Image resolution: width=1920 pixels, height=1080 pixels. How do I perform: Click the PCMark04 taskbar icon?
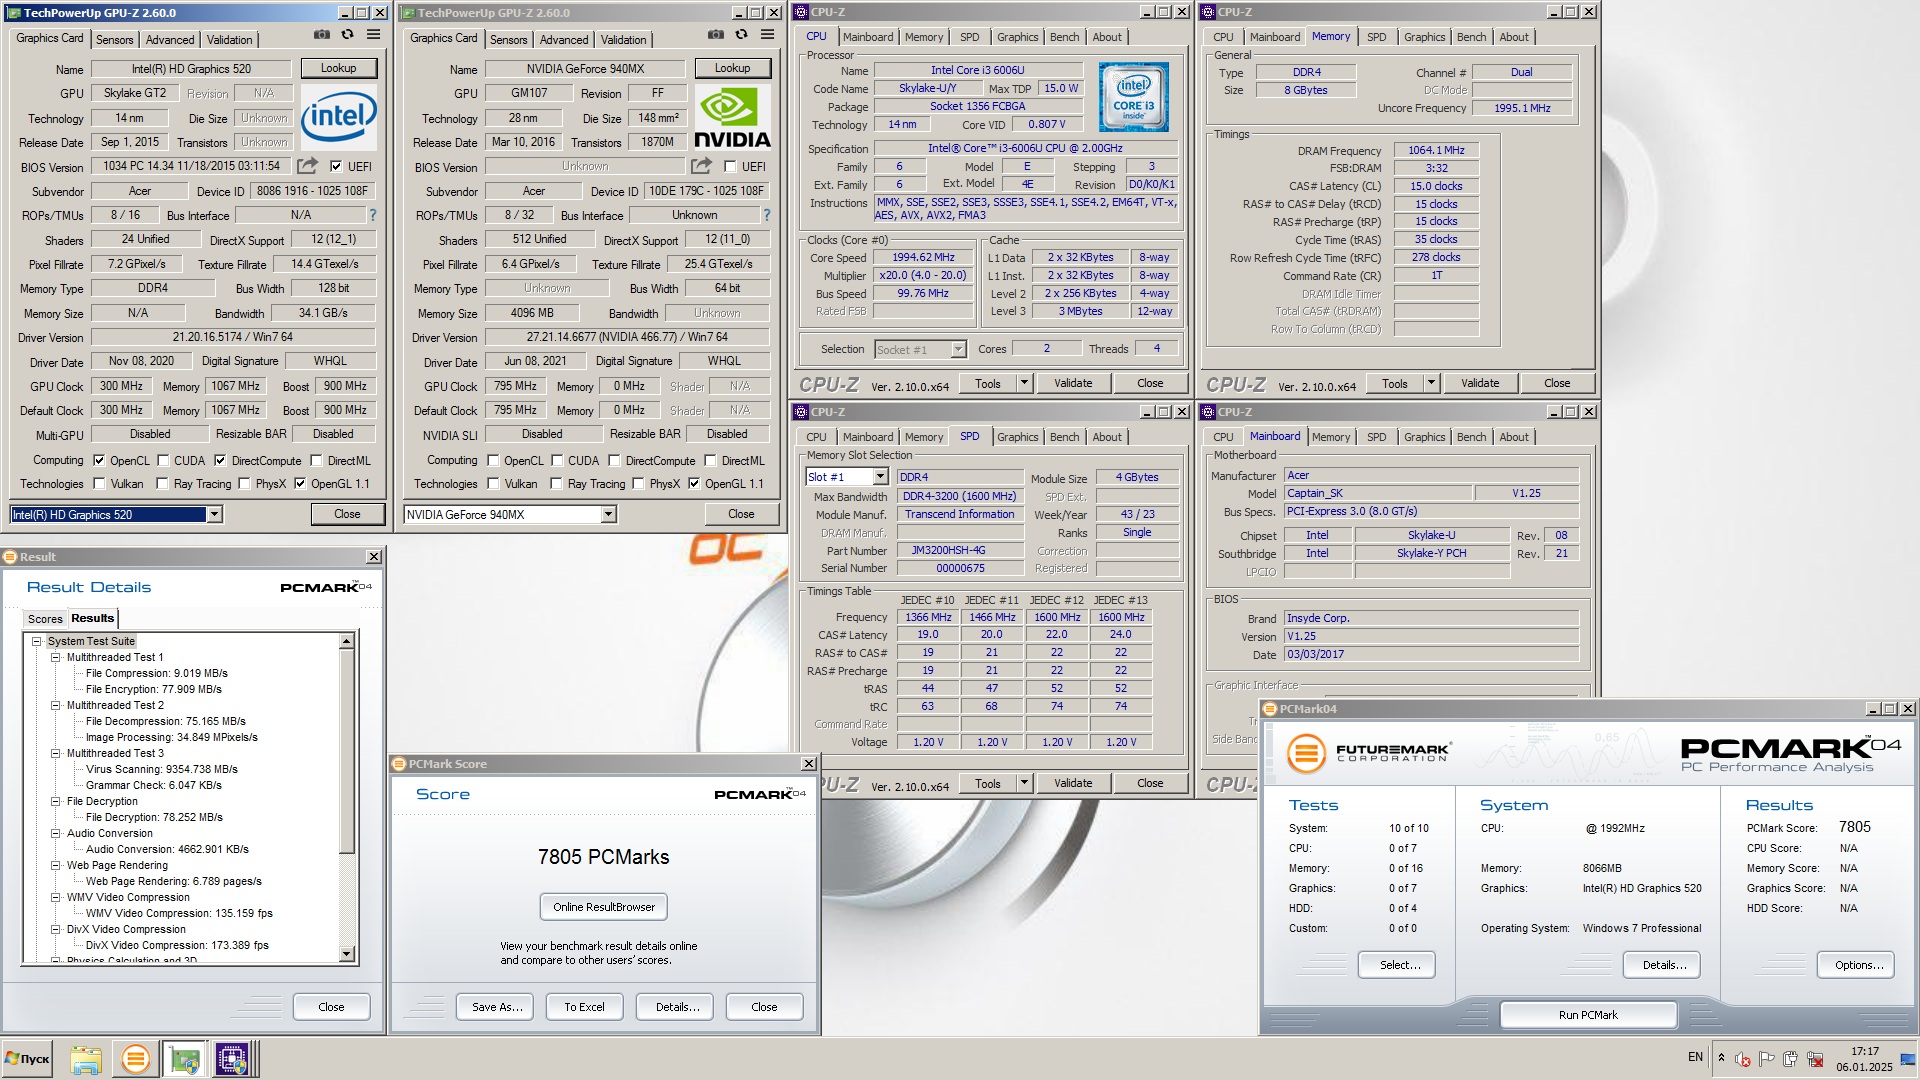pos(135,1059)
